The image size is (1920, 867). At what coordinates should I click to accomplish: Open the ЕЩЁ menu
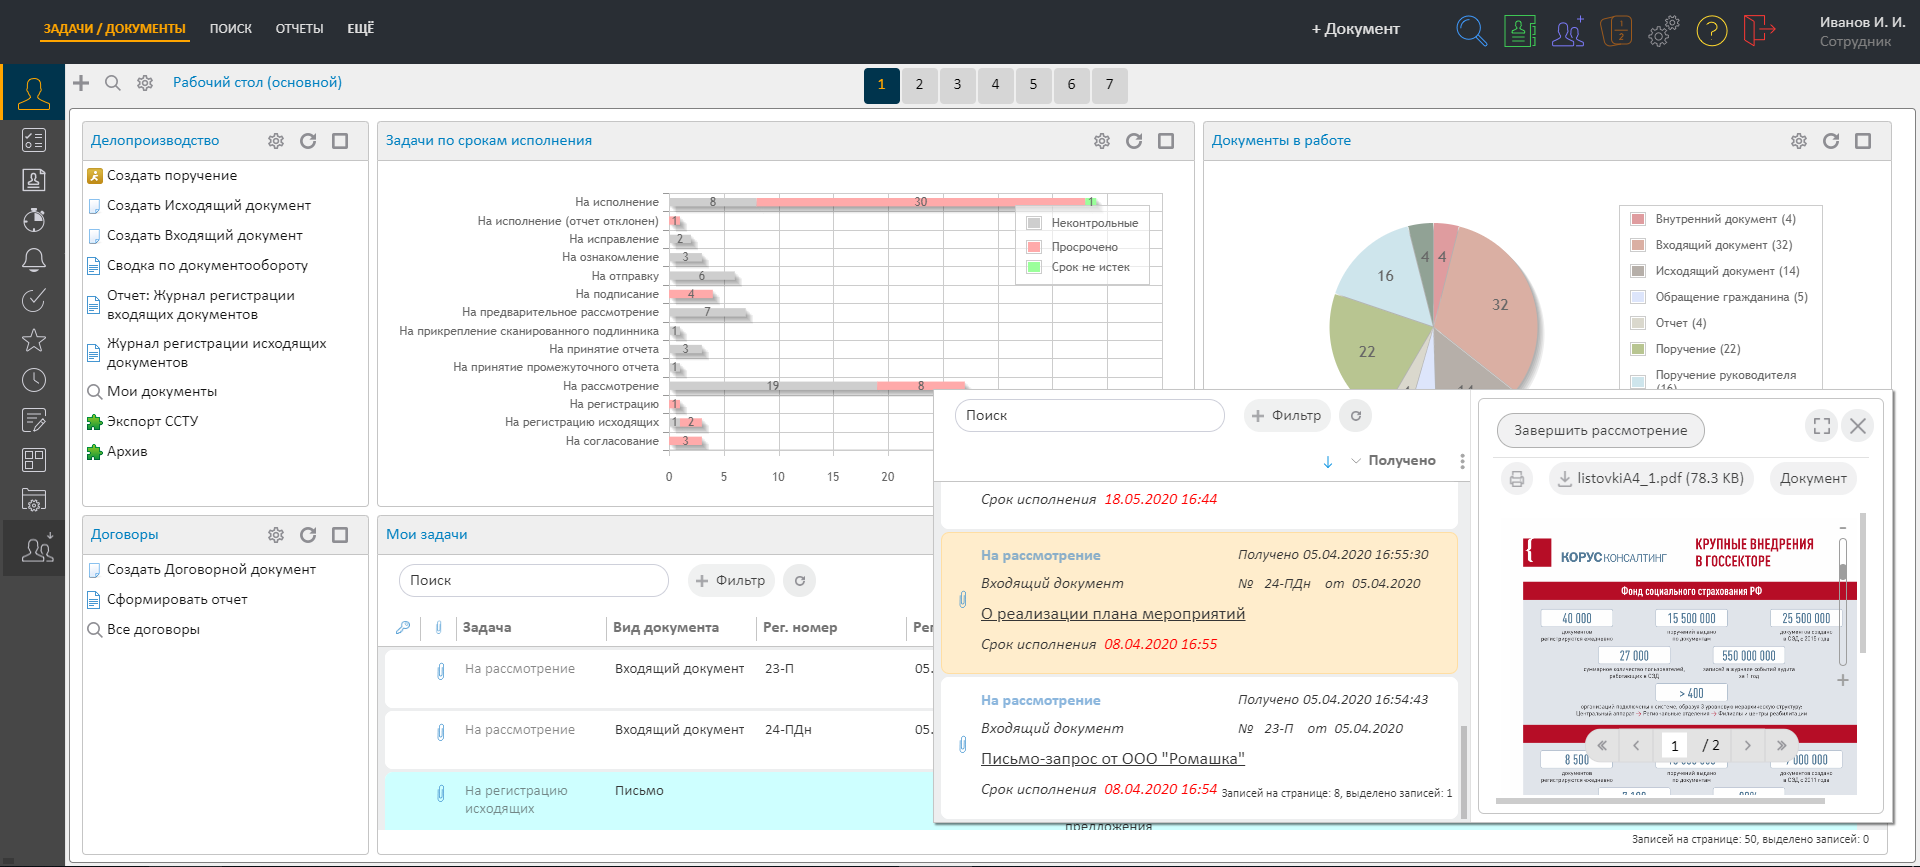[x=360, y=29]
